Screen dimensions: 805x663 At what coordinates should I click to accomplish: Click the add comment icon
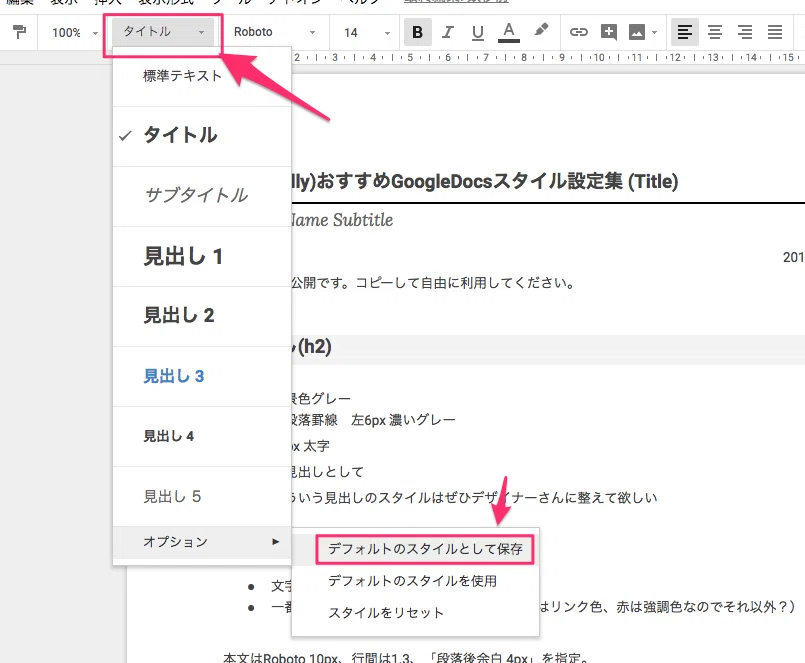pos(609,32)
